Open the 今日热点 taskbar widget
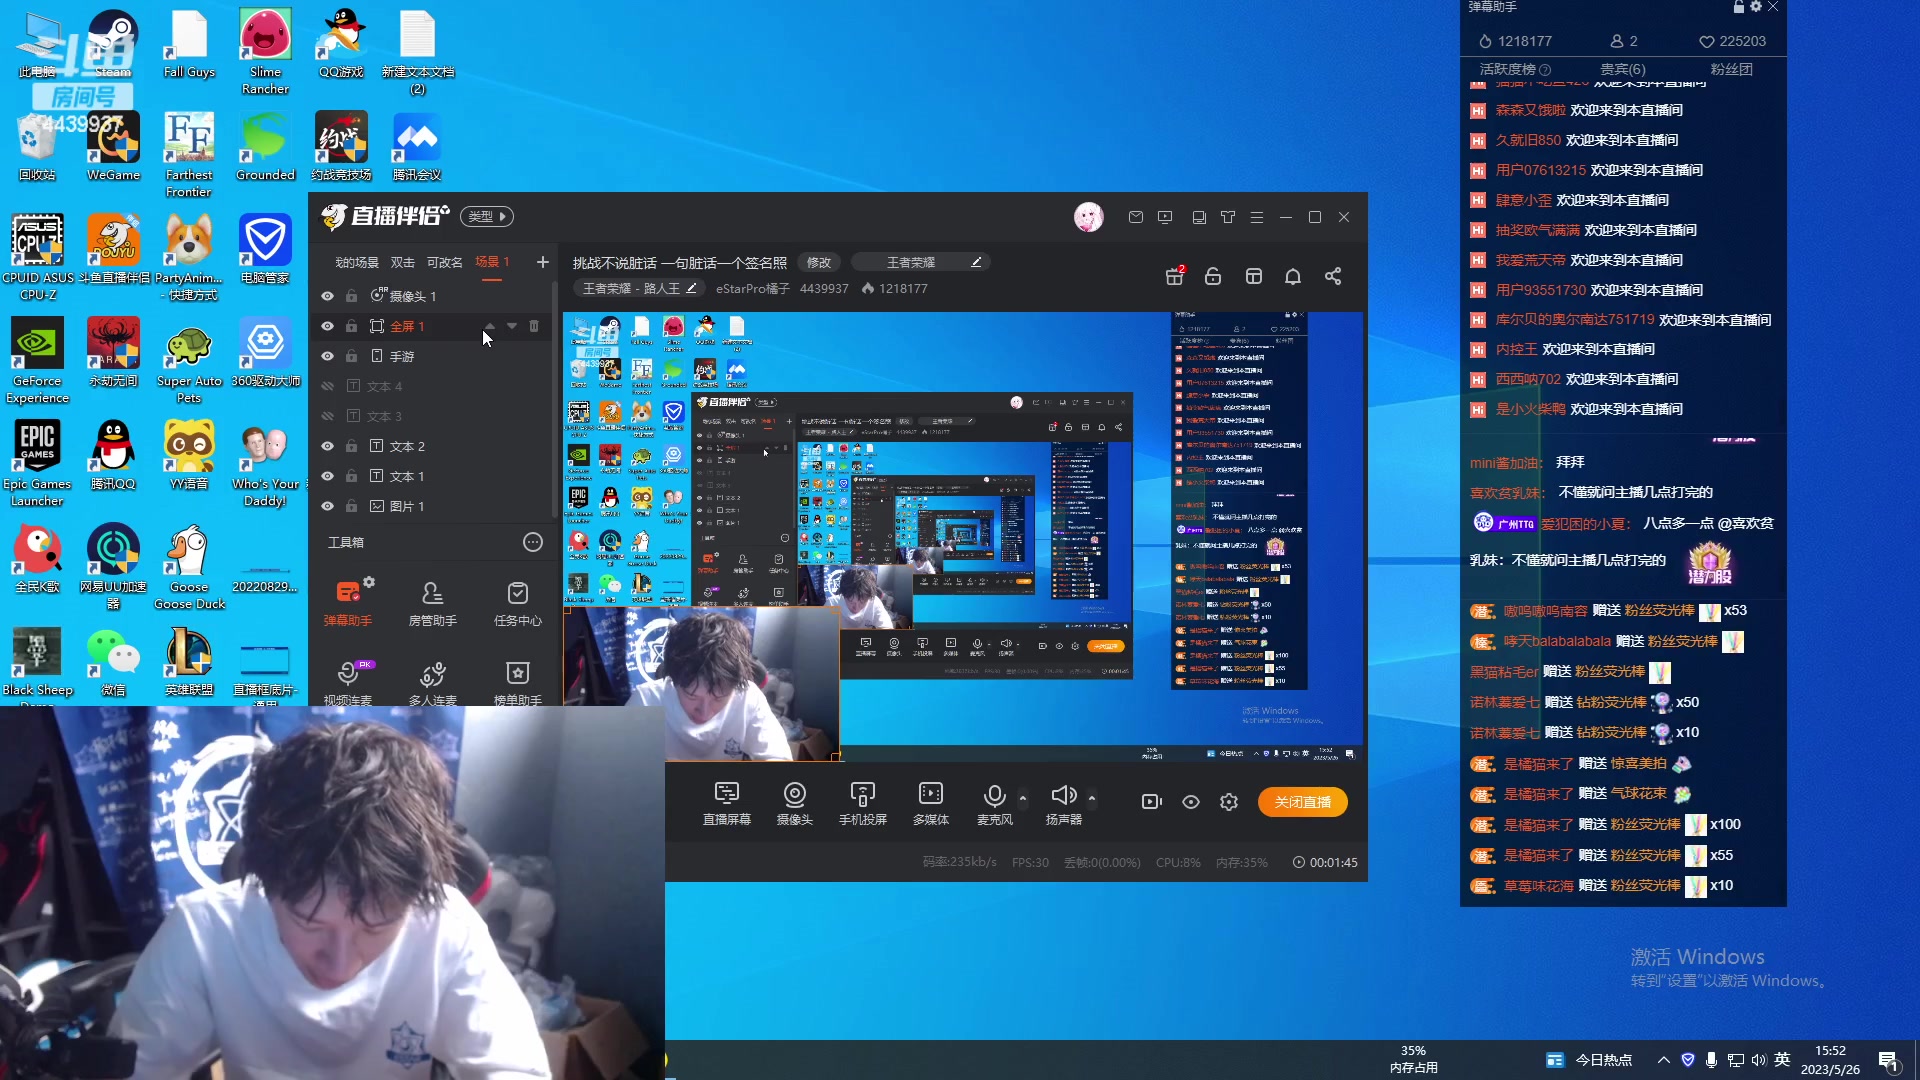 click(x=1589, y=1060)
